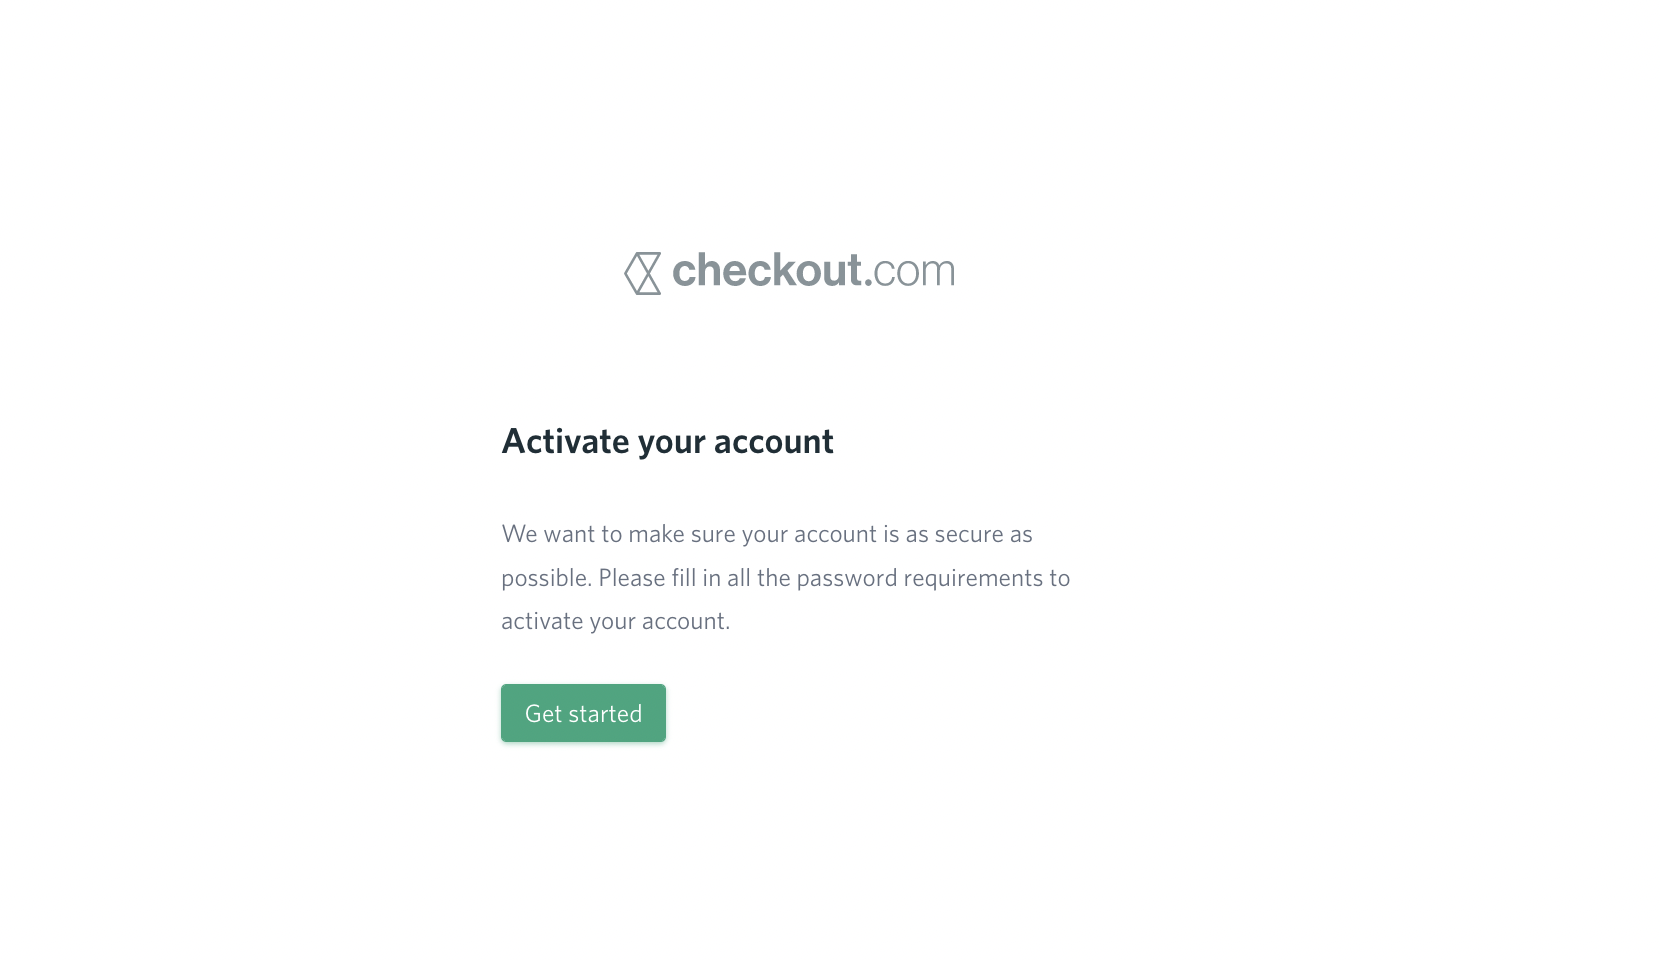Image resolution: width=1660 pixels, height=960 pixels.
Task: Click the Get started button
Action: [x=583, y=713]
